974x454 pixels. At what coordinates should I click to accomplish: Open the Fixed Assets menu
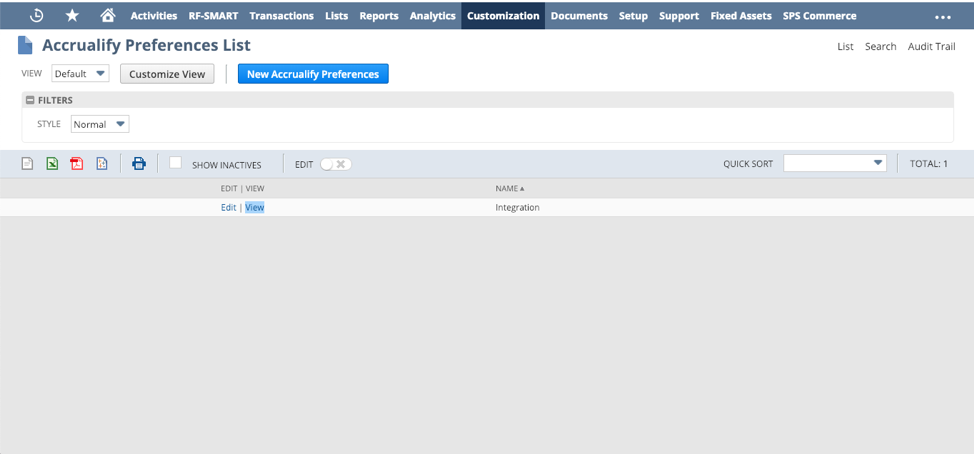[741, 16]
